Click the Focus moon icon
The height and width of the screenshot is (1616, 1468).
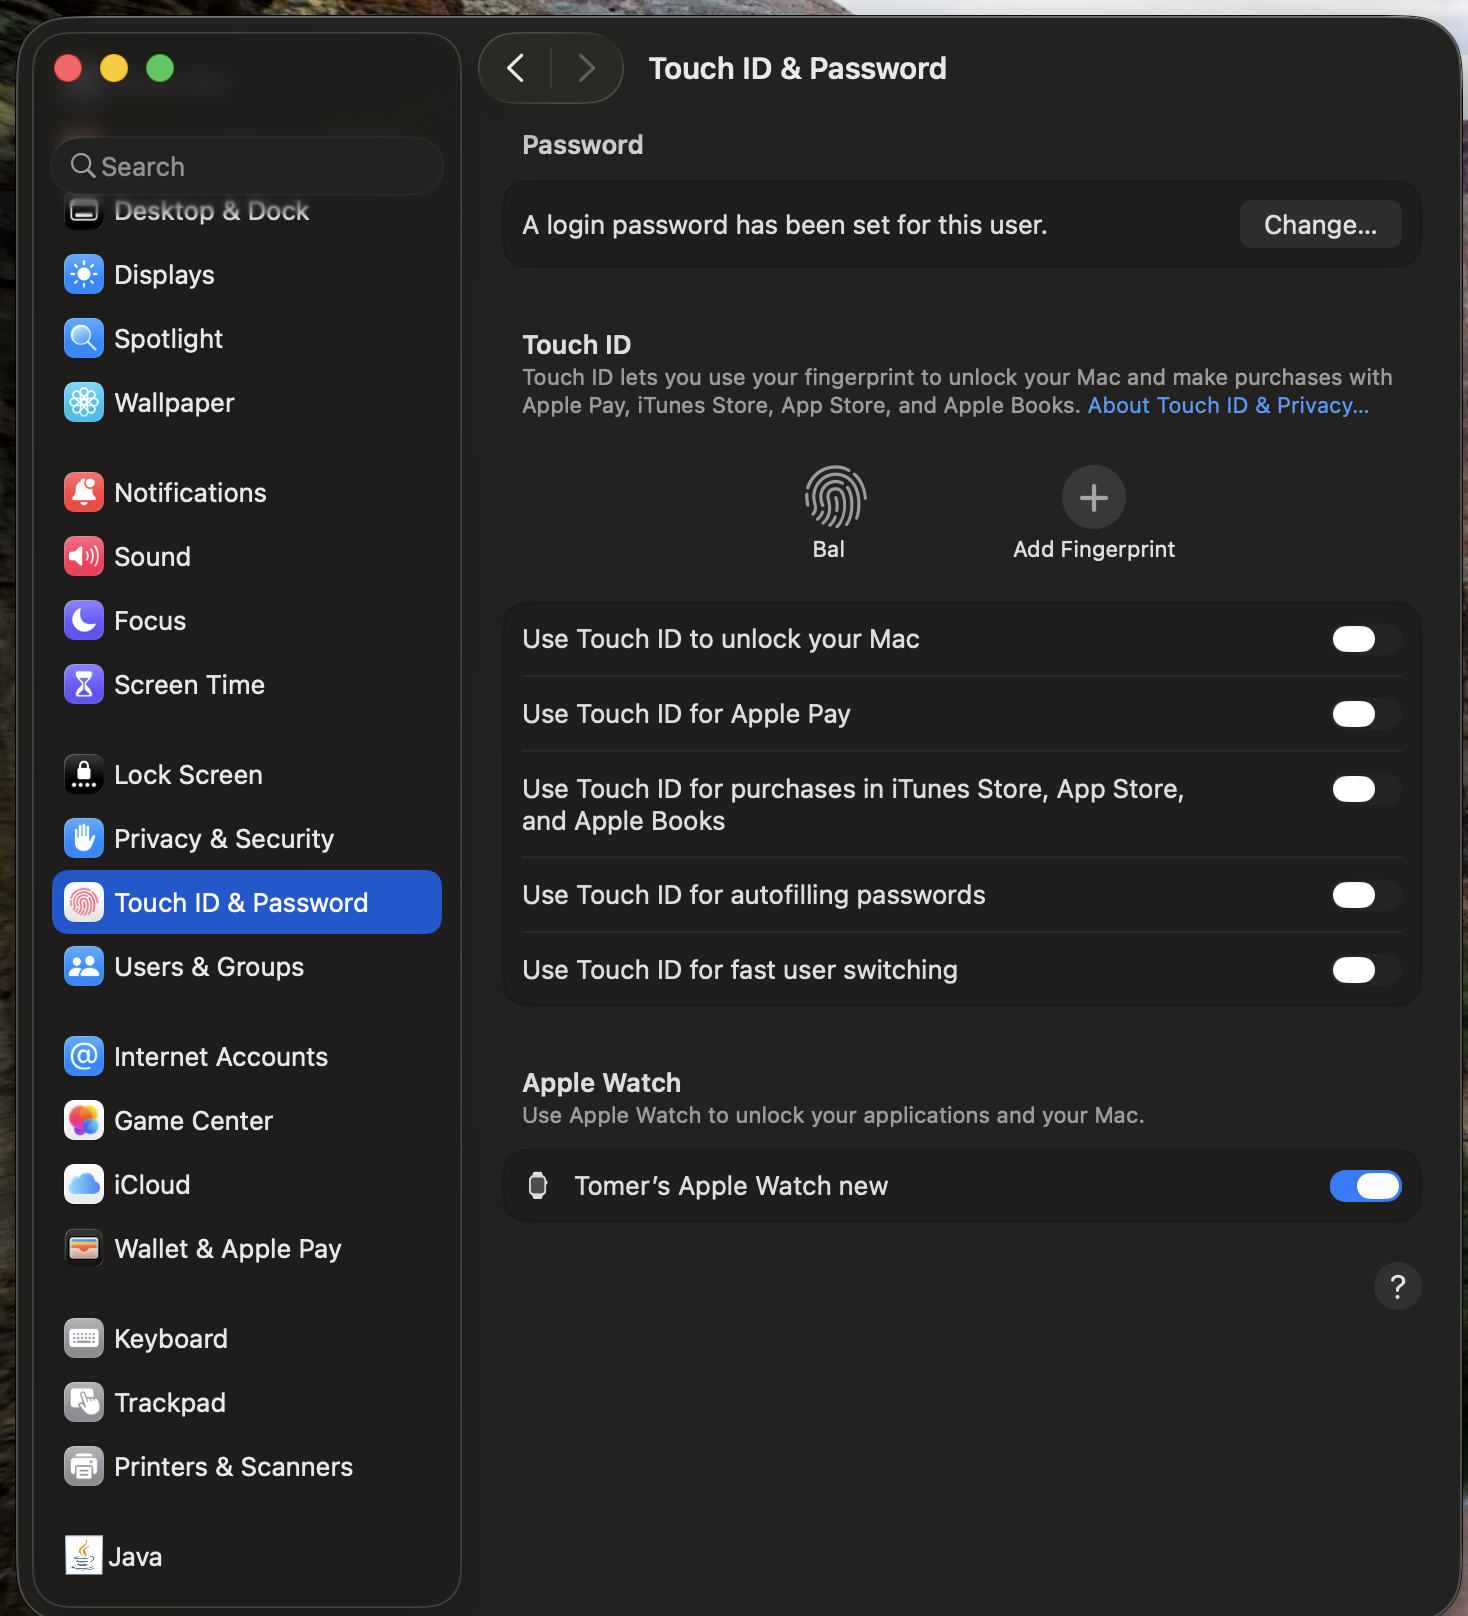click(x=84, y=620)
